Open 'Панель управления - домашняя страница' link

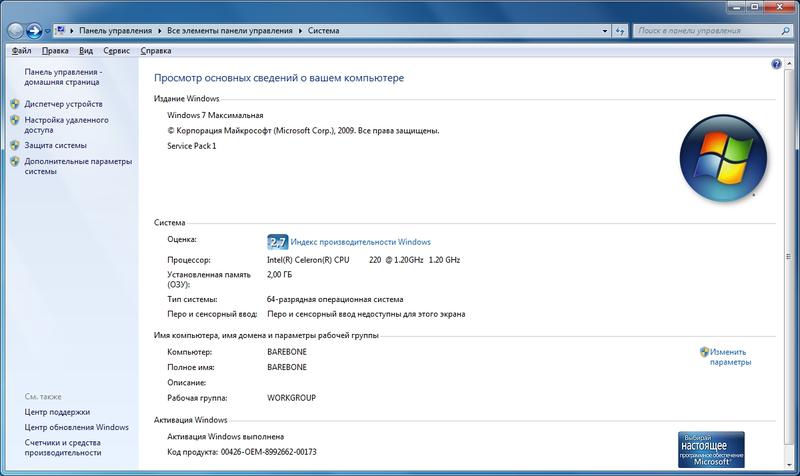coord(63,77)
